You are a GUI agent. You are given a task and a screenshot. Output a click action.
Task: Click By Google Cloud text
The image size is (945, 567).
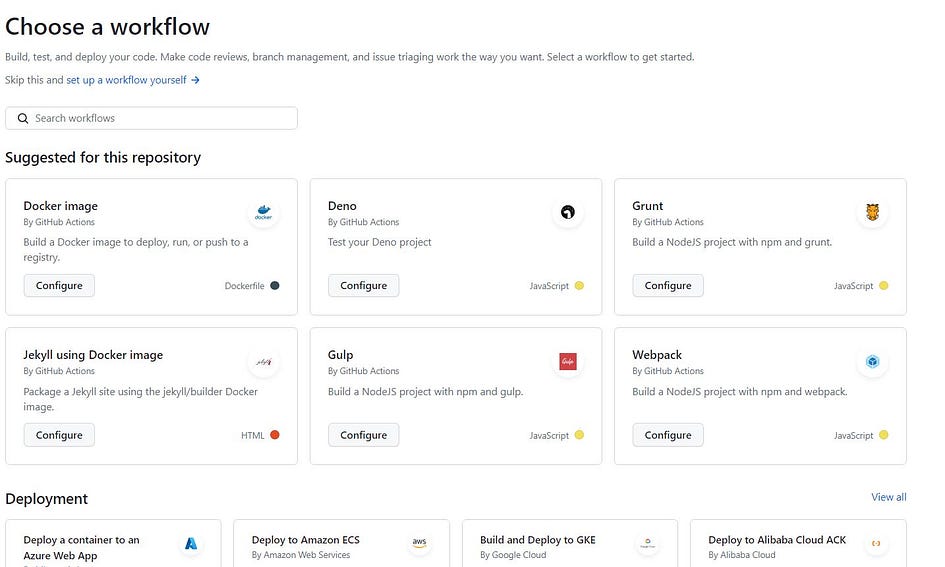(513, 555)
